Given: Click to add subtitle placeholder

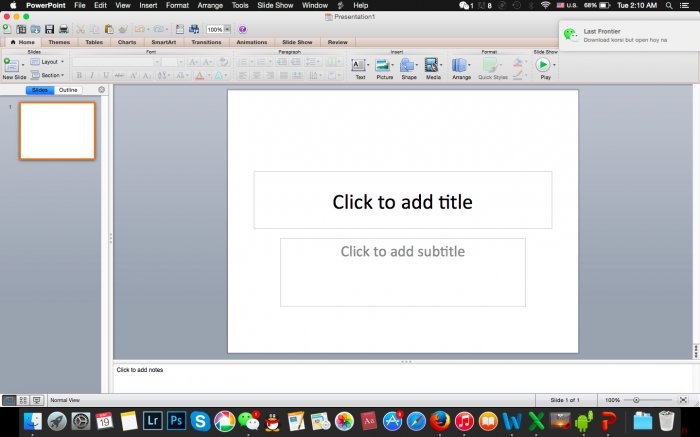Looking at the screenshot, I should pyautogui.click(x=403, y=272).
